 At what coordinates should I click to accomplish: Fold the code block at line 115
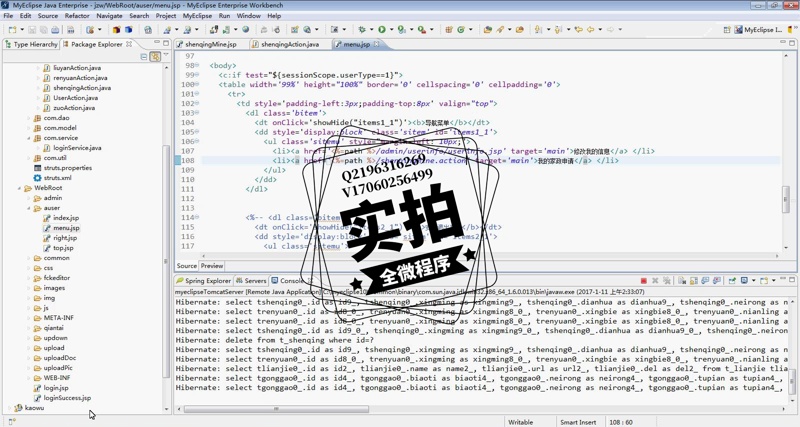tap(197, 227)
